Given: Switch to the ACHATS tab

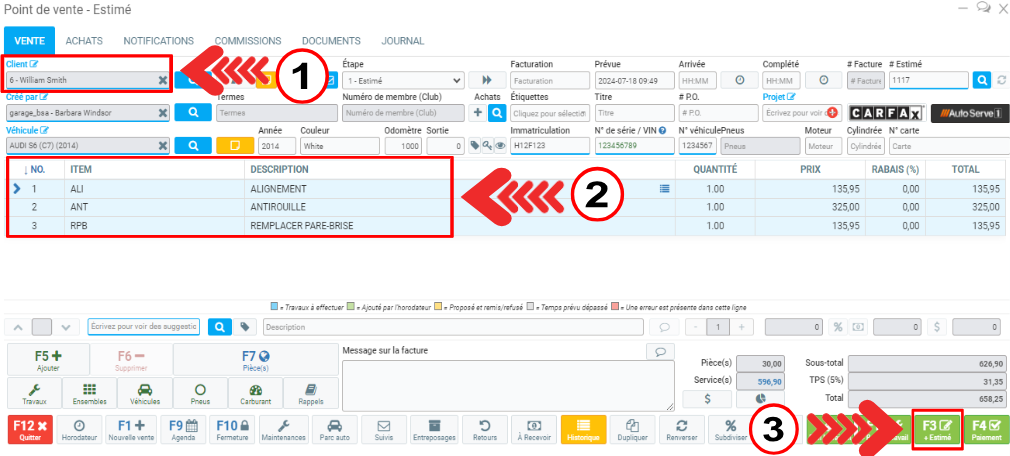Looking at the screenshot, I should pyautogui.click(x=84, y=41).
